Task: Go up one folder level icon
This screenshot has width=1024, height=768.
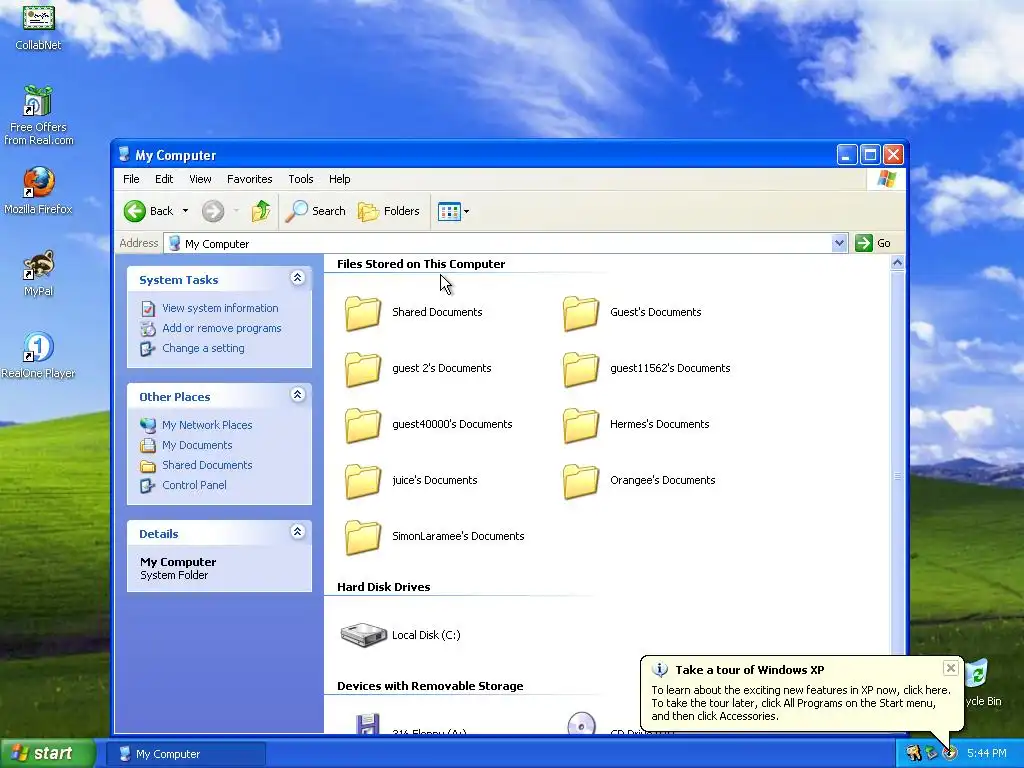Action: click(261, 211)
